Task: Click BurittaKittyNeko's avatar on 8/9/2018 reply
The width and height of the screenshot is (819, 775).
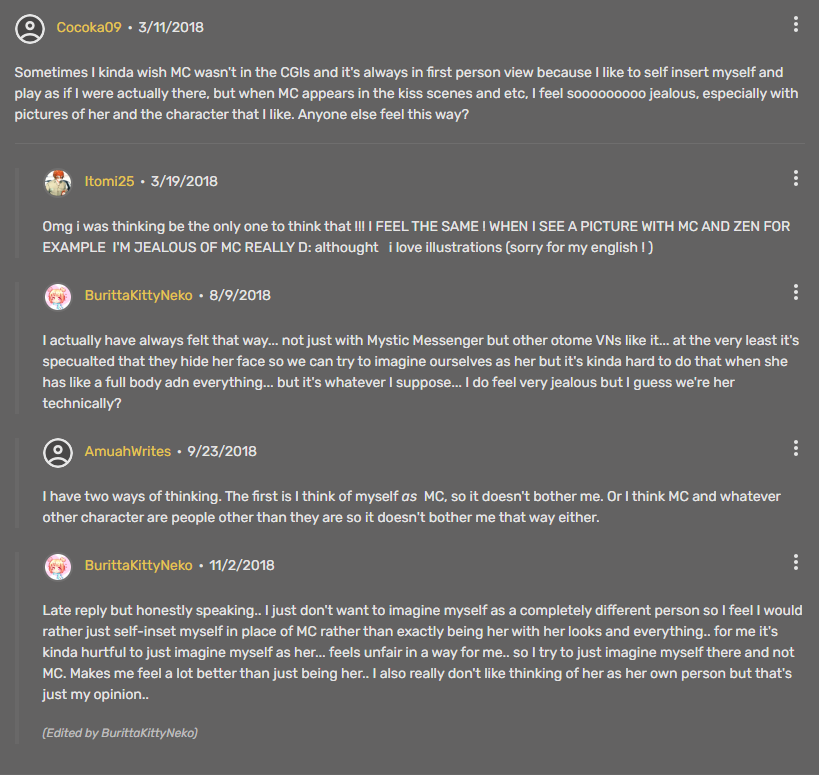Action: pyautogui.click(x=58, y=296)
